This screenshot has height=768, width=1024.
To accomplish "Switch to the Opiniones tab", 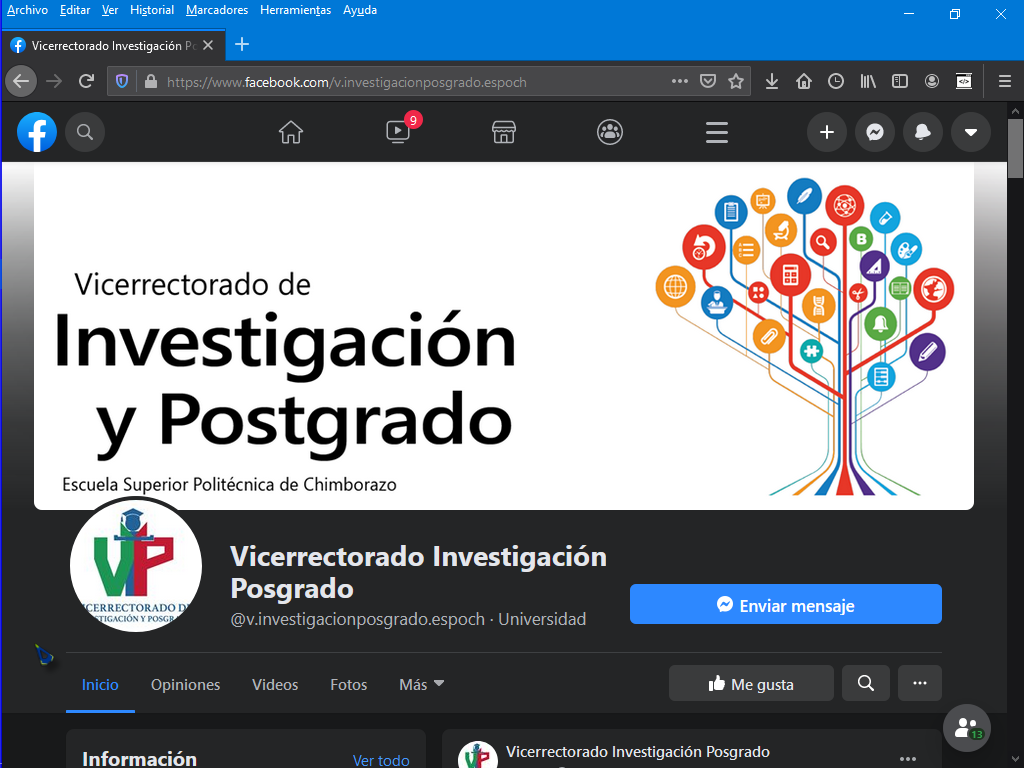I will pos(185,684).
